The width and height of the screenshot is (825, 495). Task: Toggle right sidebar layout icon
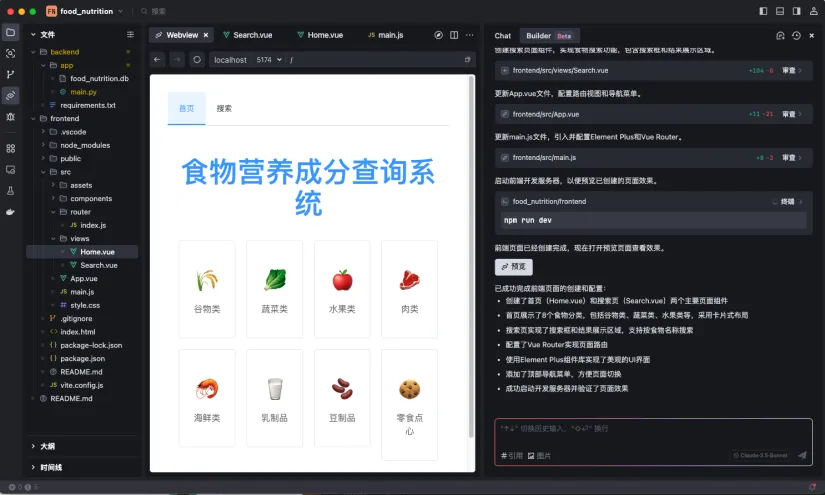(x=797, y=11)
